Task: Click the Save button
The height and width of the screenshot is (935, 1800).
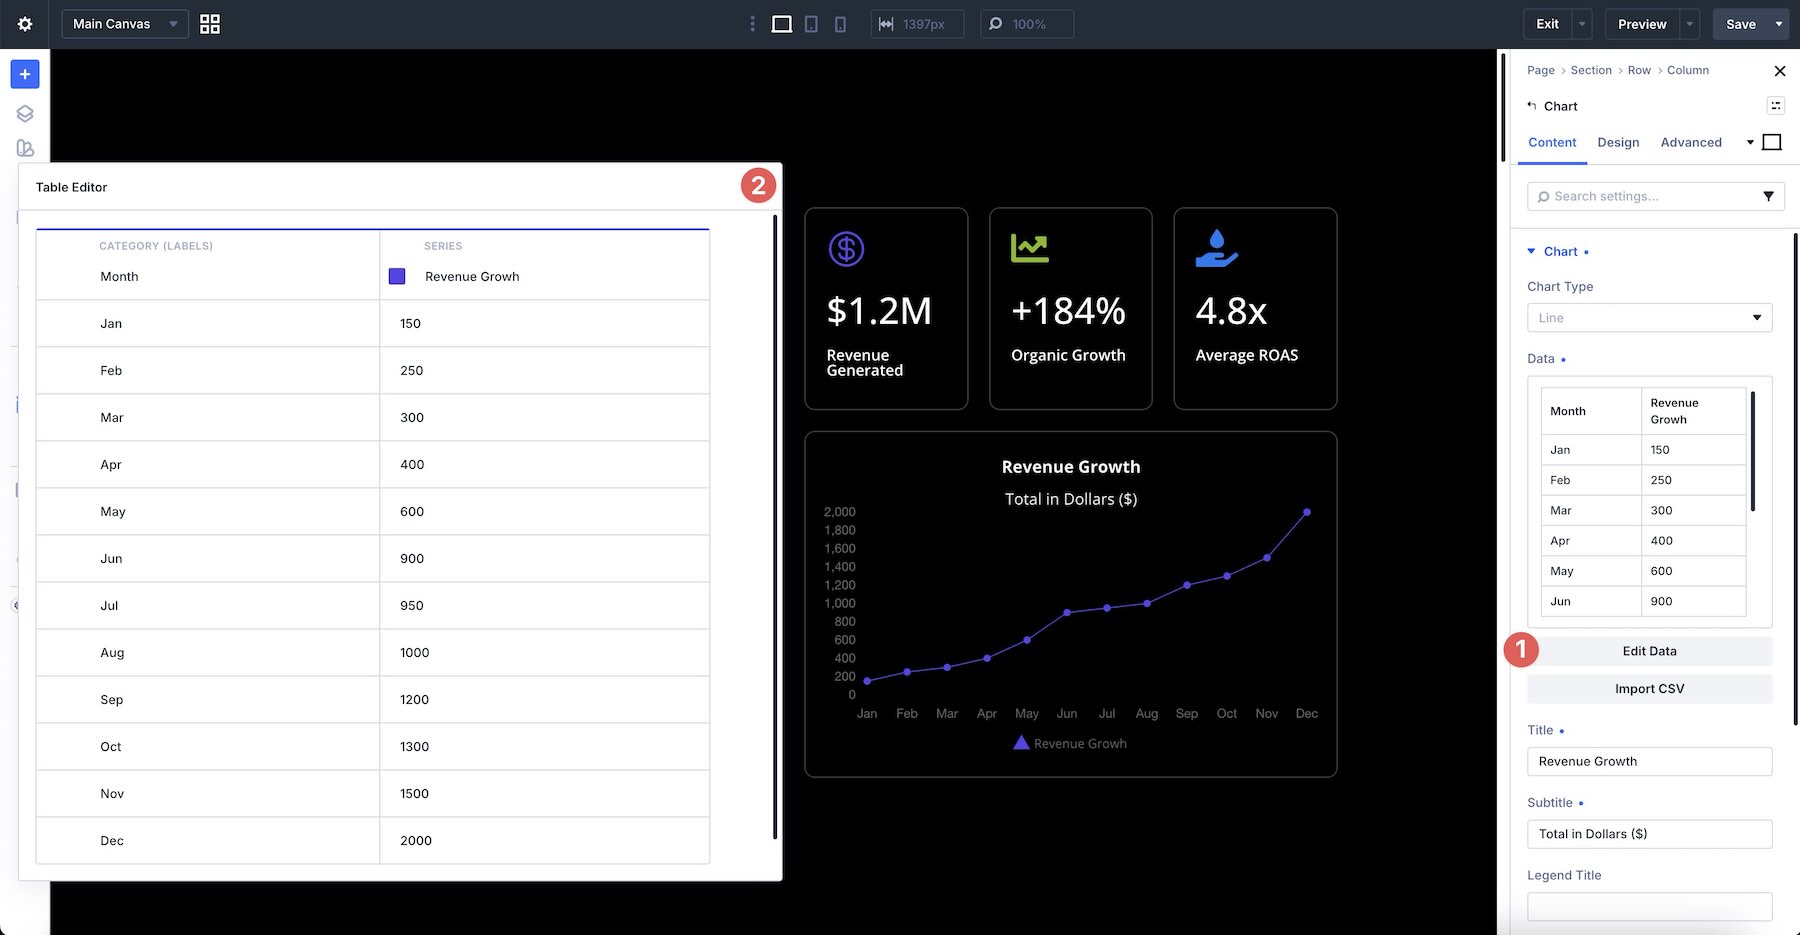Action: point(1740,24)
